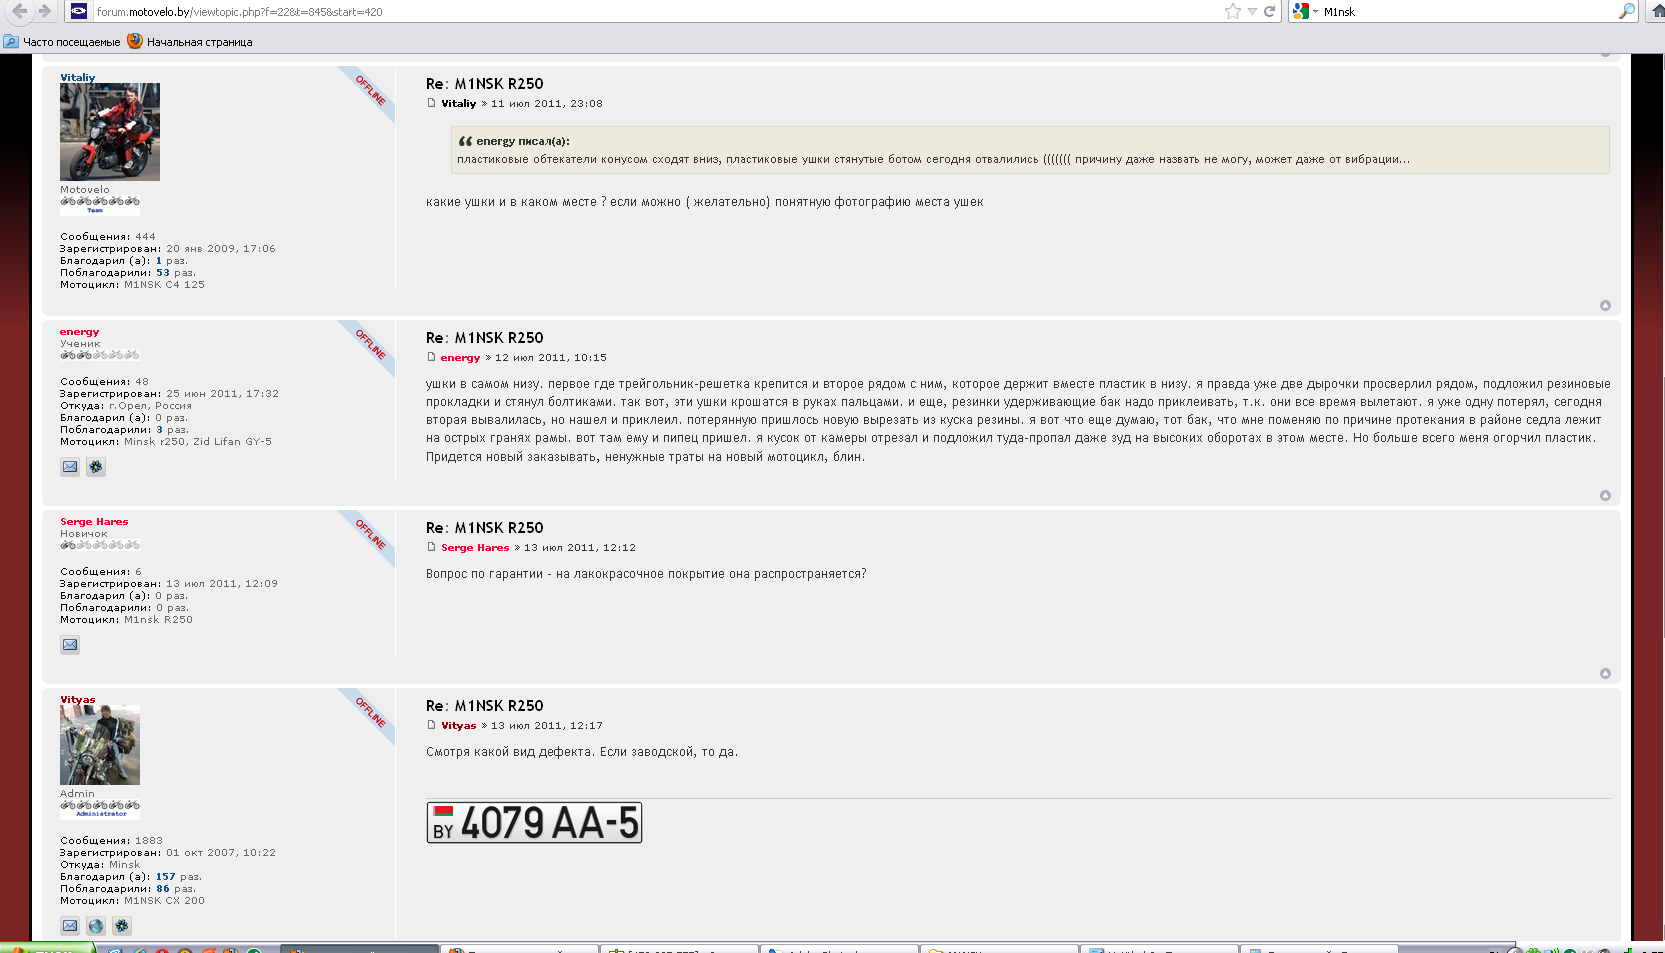This screenshot has height=953, width=1665.
Task: Click post icon beside Vitaliy's post date
Action: (432, 103)
